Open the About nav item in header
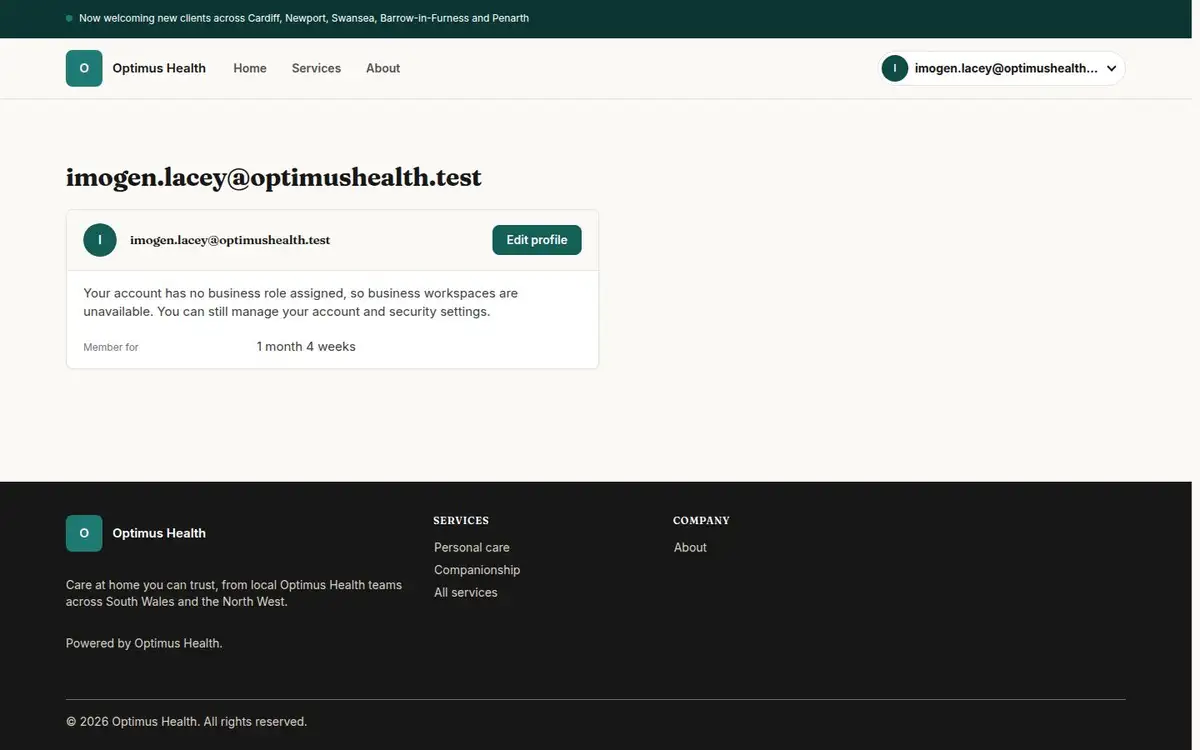Image resolution: width=1200 pixels, height=750 pixels. 383,68
